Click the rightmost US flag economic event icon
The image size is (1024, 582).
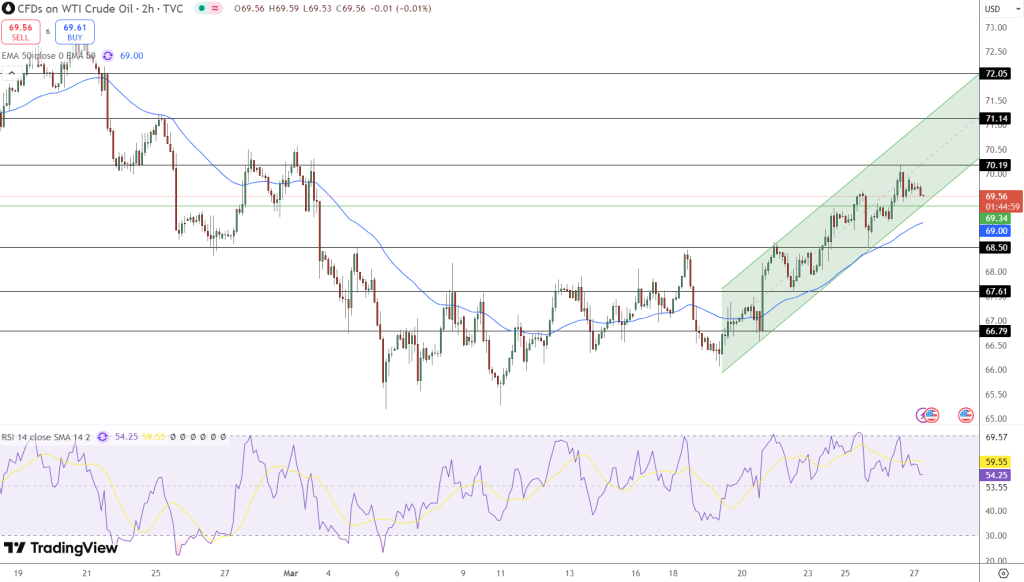point(966,414)
